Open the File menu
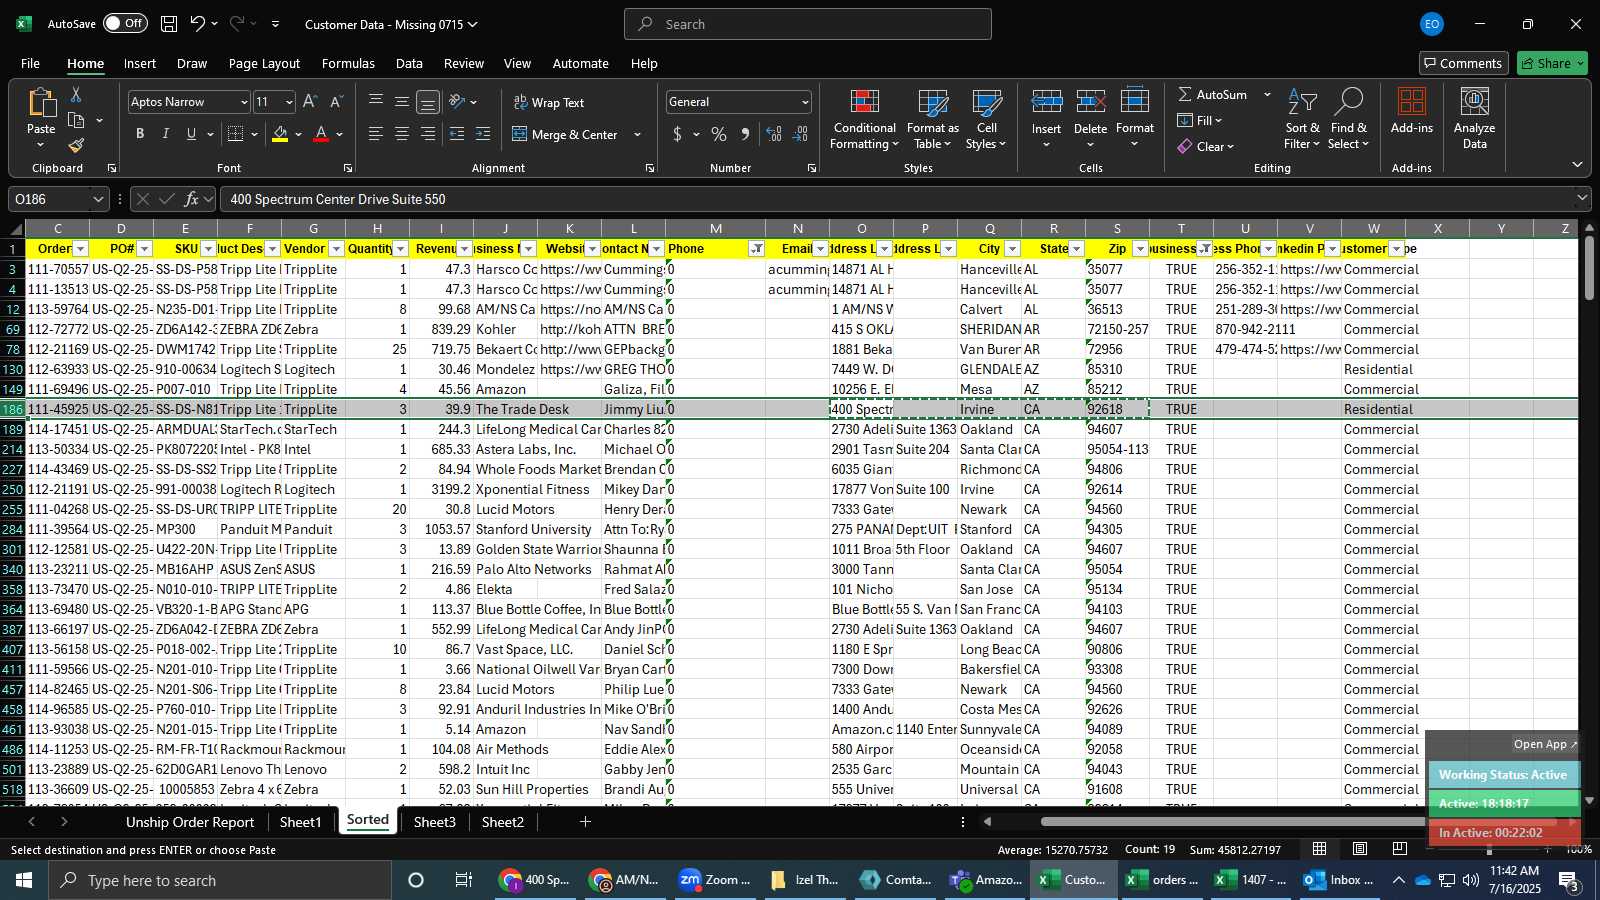This screenshot has width=1600, height=900. 30,63
